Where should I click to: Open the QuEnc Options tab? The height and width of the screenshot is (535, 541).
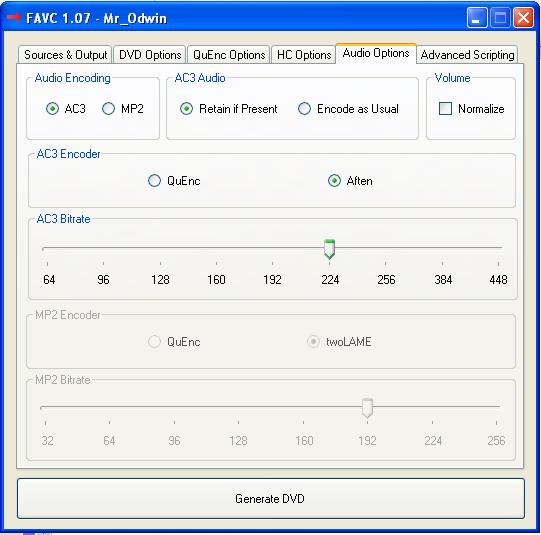pyautogui.click(x=229, y=55)
